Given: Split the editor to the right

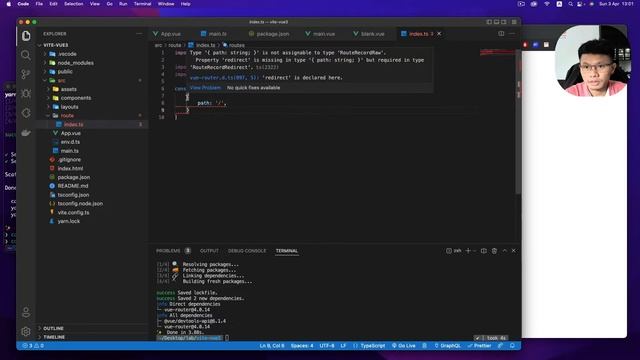Looking at the screenshot, I should pyautogui.click(x=501, y=33).
